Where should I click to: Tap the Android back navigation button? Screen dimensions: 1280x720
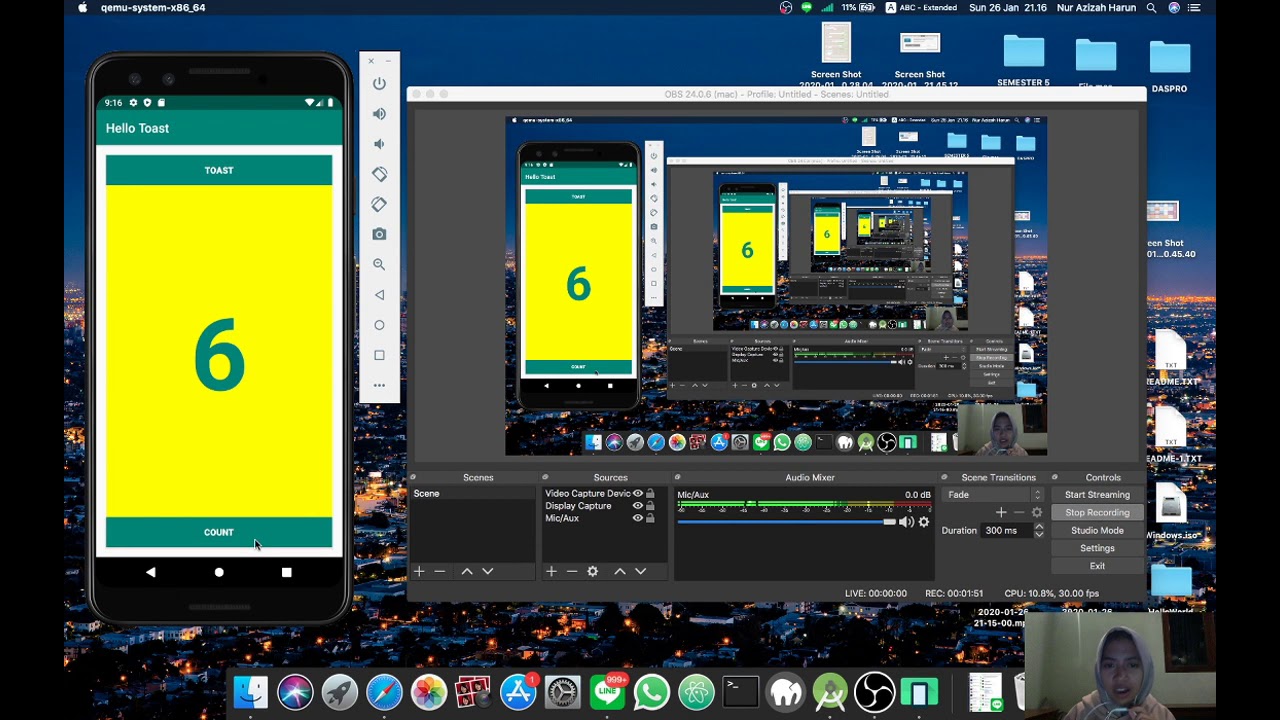tap(151, 572)
